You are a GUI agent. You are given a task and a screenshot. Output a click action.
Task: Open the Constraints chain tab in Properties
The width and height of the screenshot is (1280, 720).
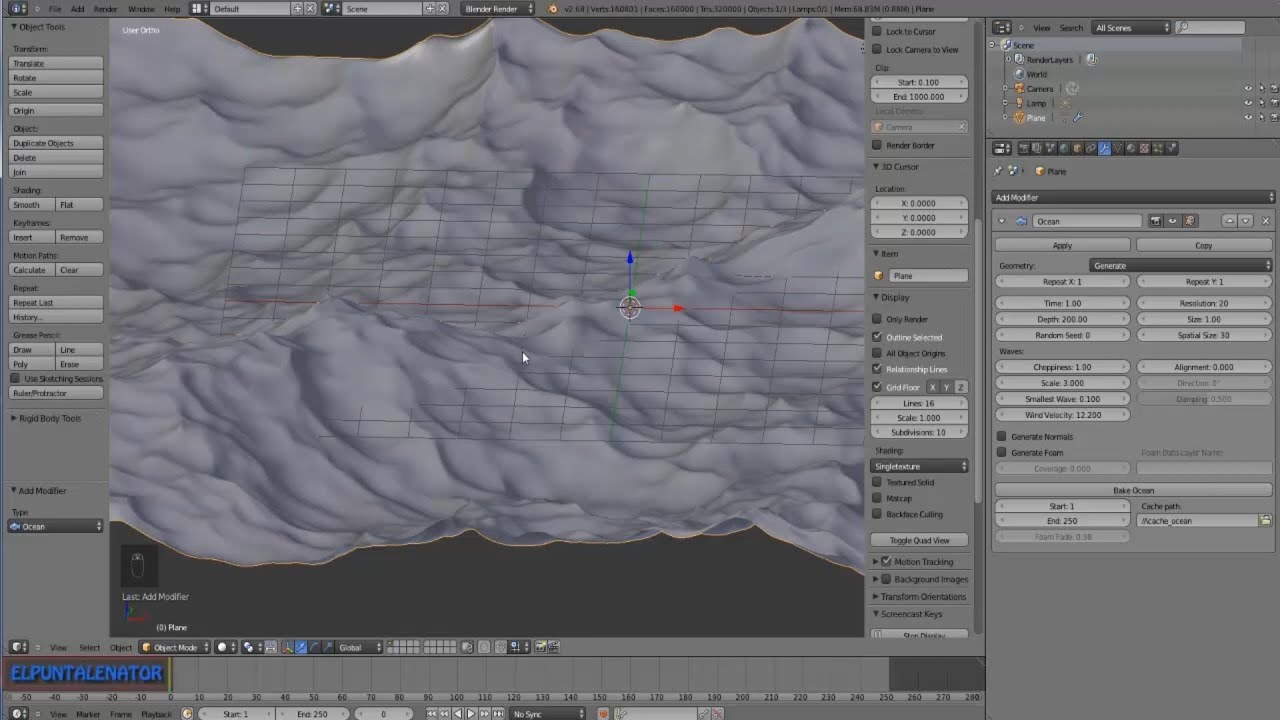point(1090,148)
